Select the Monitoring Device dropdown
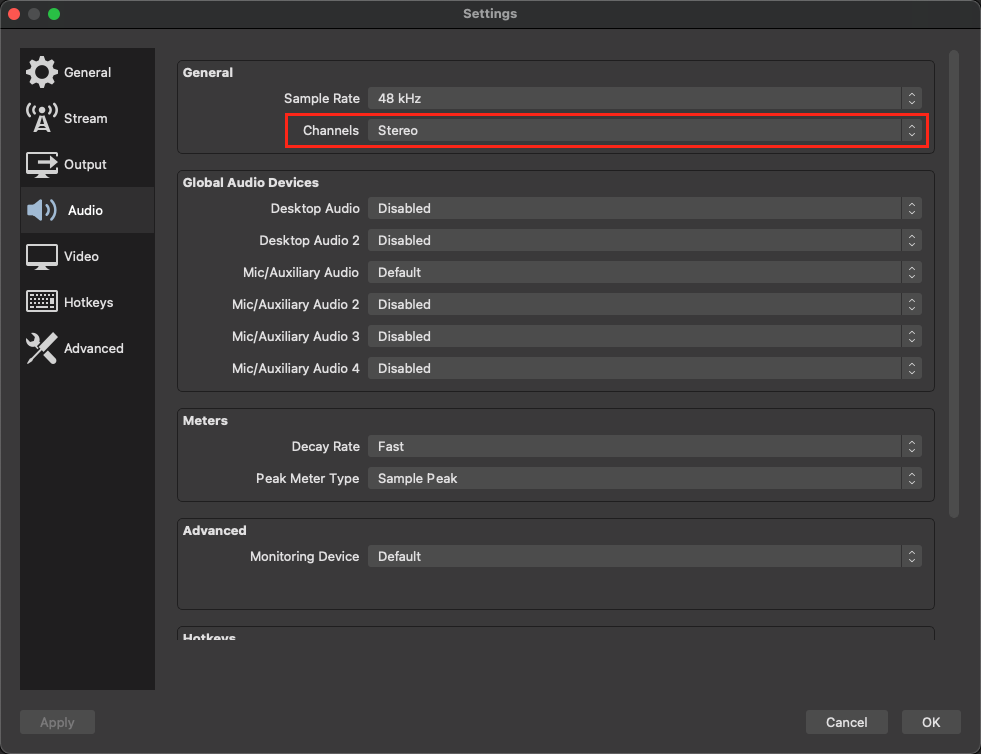Screen dimensions: 981x754 (x=644, y=556)
